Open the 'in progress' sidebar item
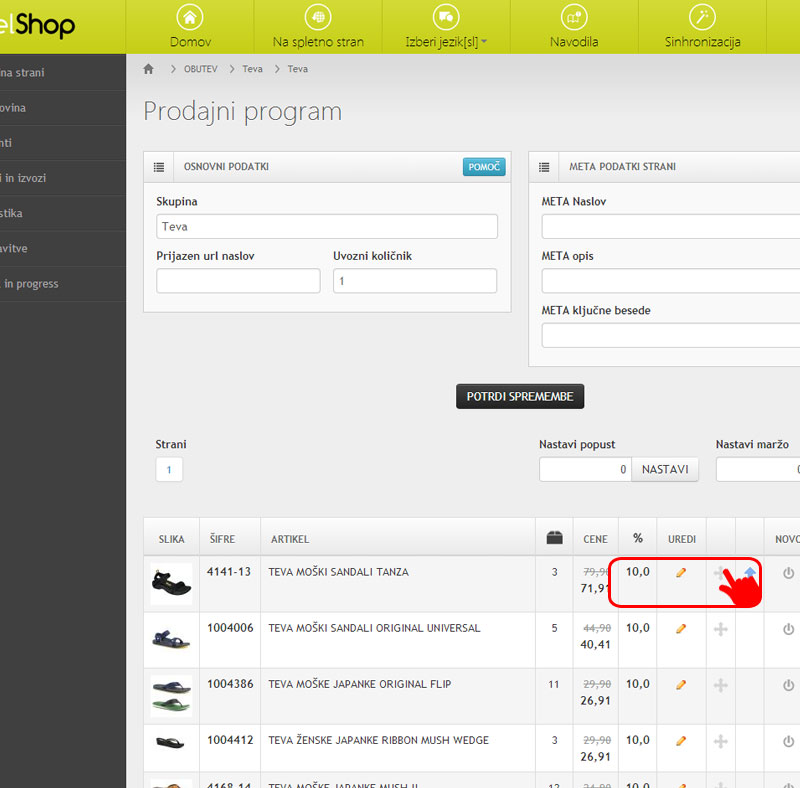This screenshot has height=788, width=800. 63,284
